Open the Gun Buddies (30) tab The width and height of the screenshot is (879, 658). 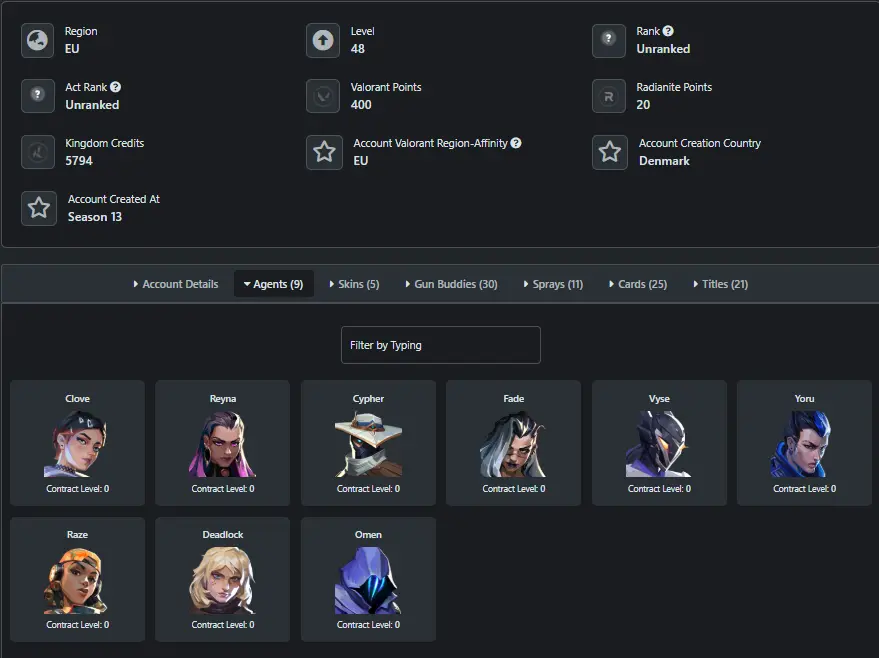pos(451,284)
